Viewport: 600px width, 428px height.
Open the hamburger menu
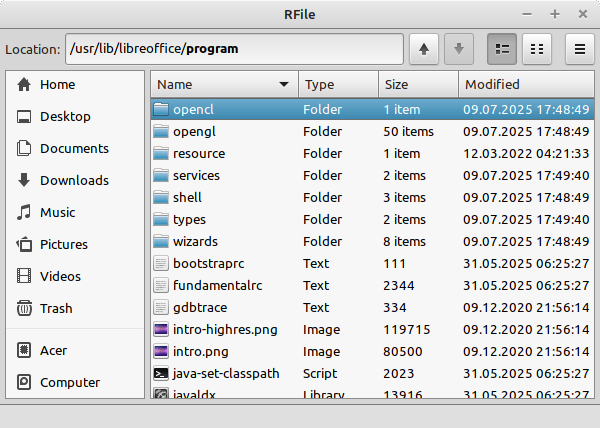click(580, 49)
